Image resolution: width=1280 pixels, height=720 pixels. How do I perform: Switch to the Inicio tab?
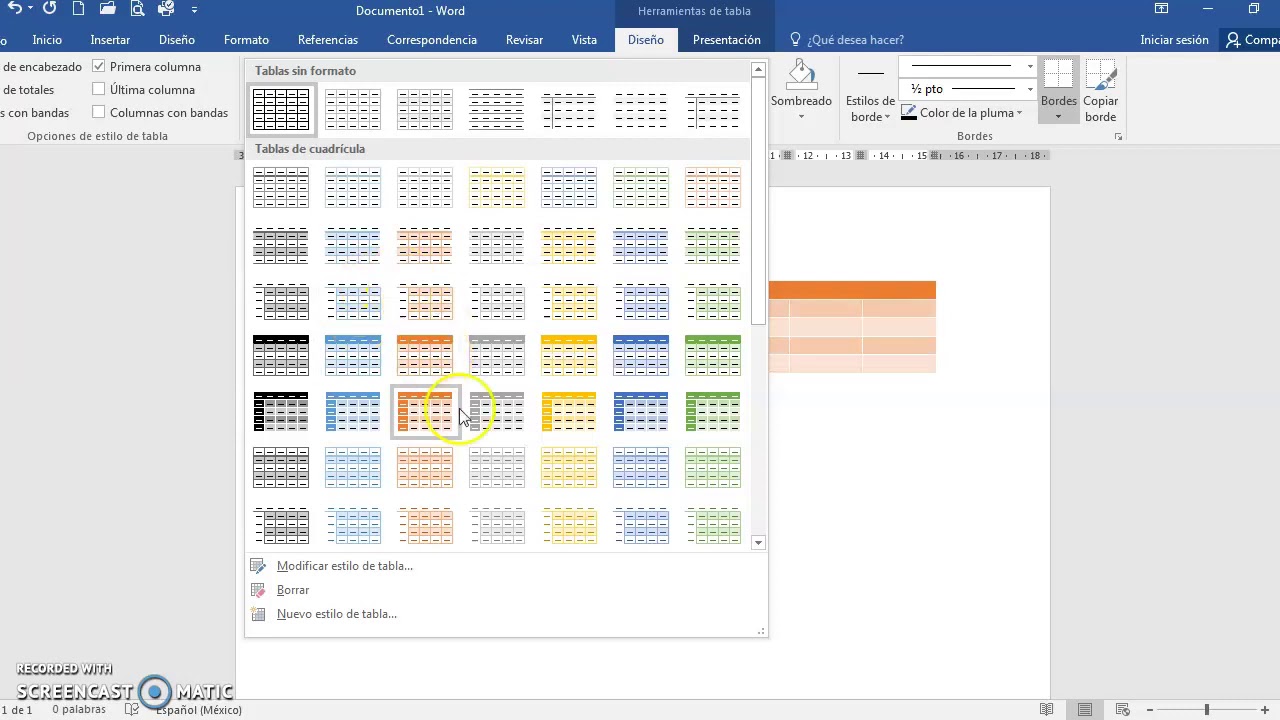coord(47,40)
